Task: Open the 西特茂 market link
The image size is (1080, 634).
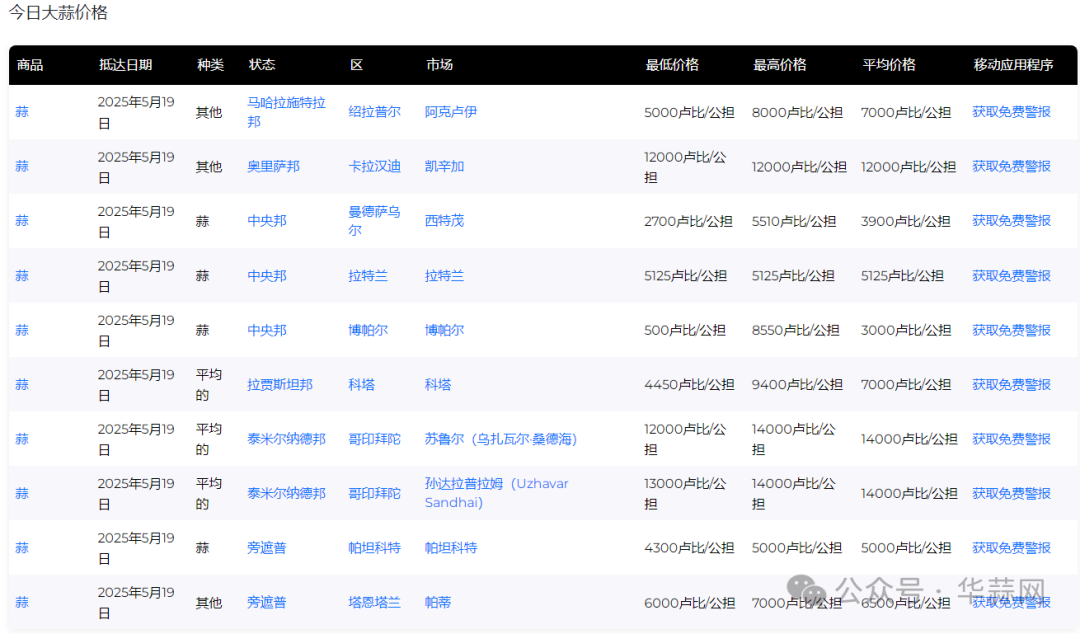Action: click(444, 220)
